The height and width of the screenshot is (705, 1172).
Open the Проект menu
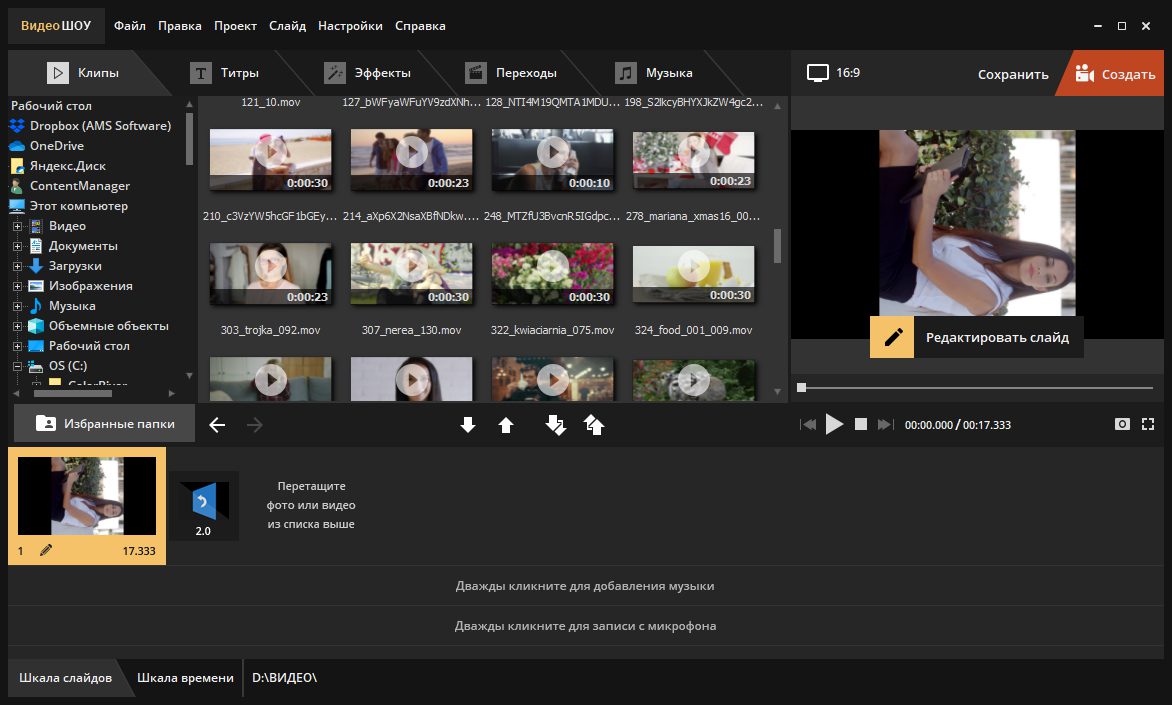click(x=235, y=25)
